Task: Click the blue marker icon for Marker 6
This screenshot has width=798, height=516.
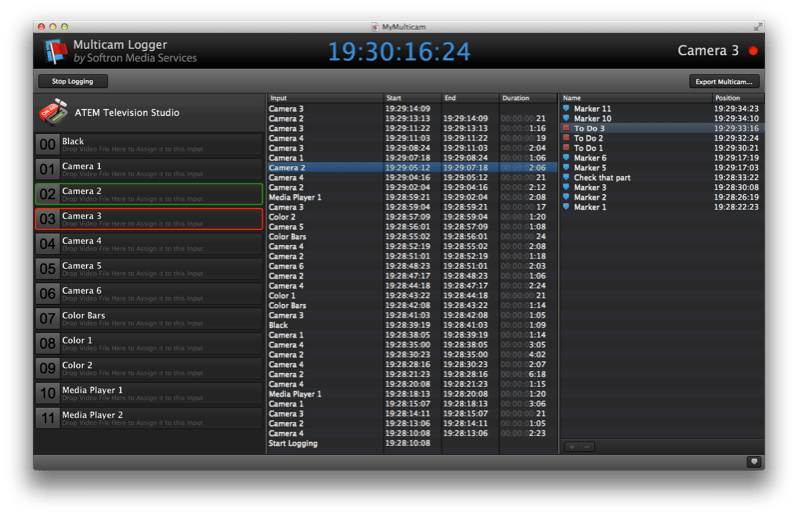Action: coord(566,158)
